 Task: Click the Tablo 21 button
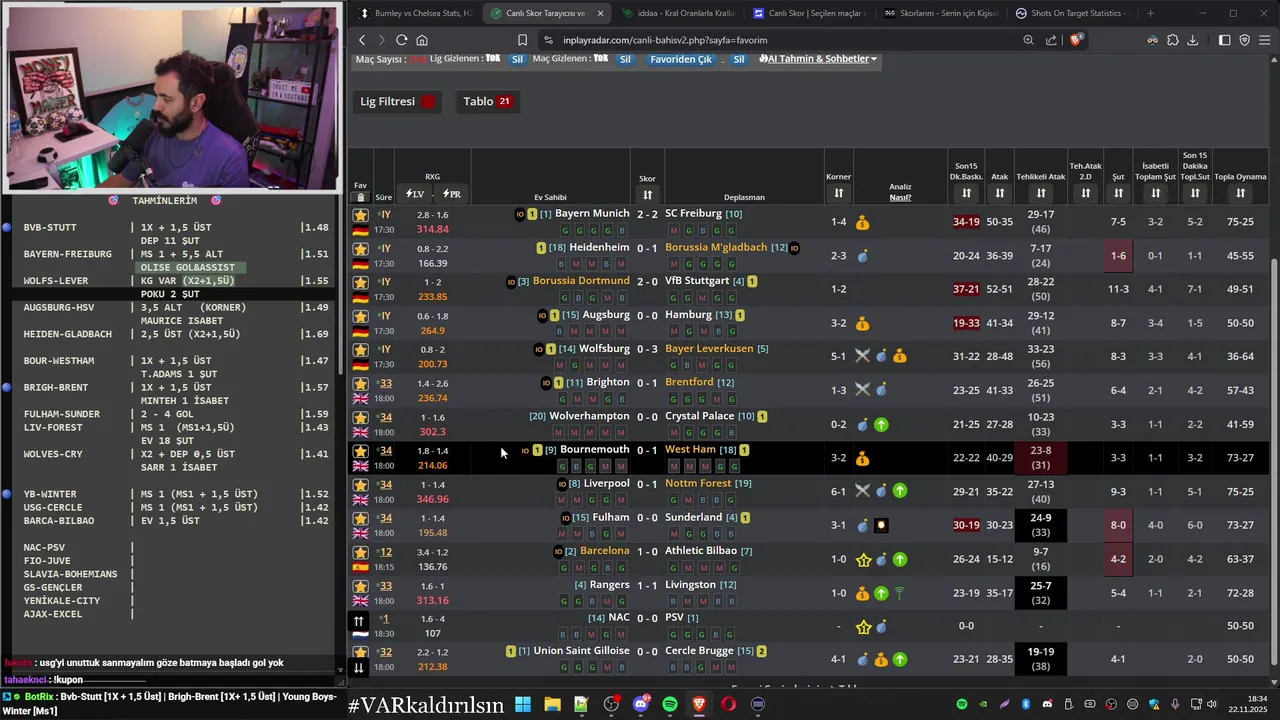(x=486, y=101)
